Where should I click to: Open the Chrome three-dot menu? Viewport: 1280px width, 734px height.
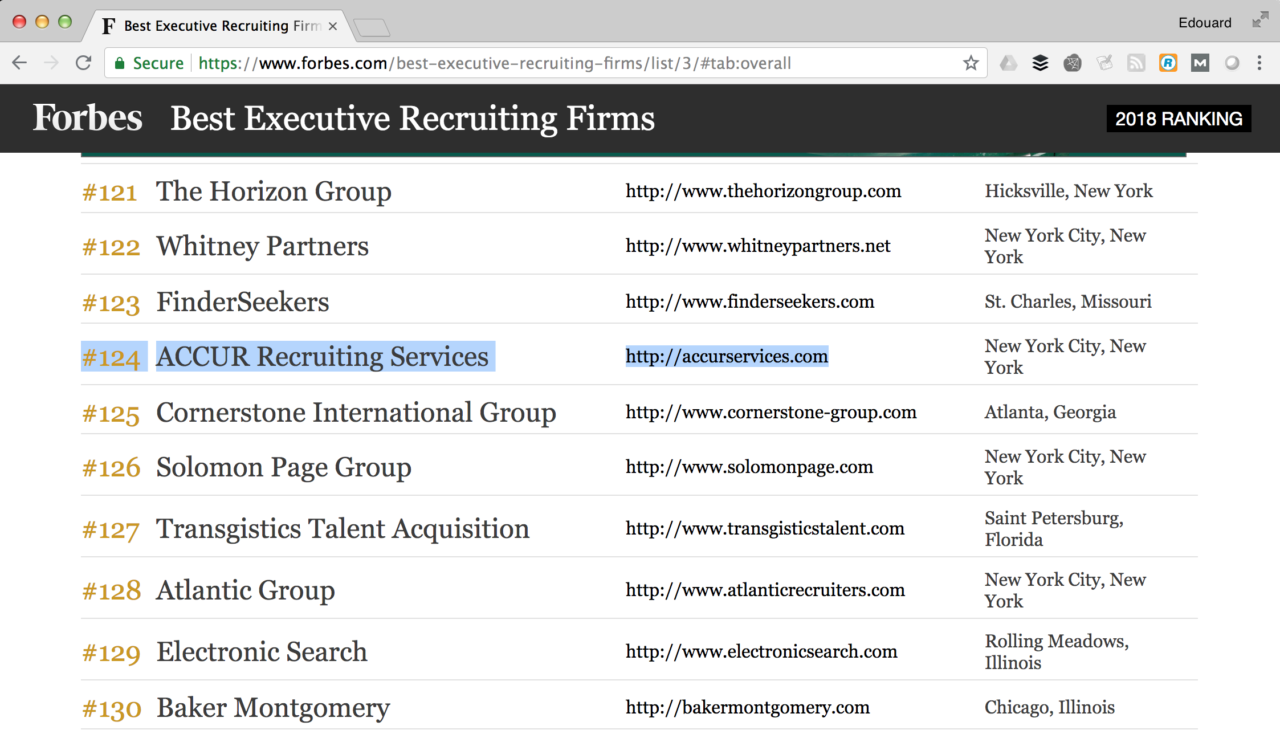click(x=1259, y=63)
